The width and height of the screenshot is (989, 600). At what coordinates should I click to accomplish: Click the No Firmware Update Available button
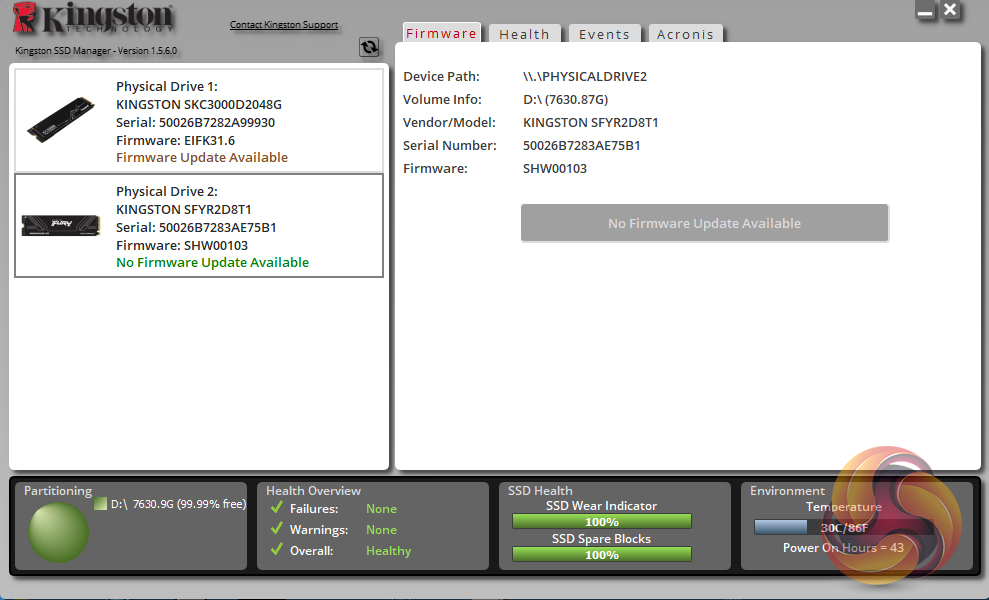click(705, 223)
